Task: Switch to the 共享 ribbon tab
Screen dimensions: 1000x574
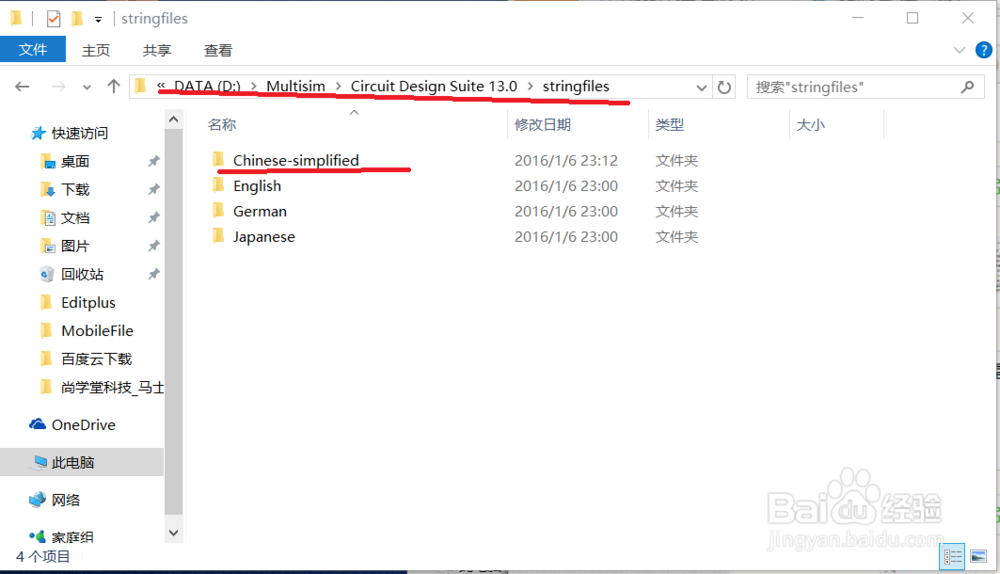Action: [x=157, y=50]
